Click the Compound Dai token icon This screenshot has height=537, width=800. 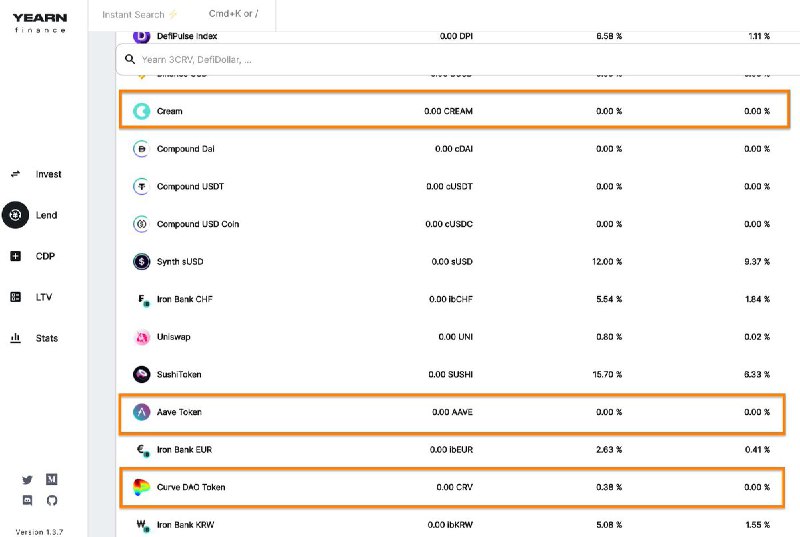click(141, 148)
